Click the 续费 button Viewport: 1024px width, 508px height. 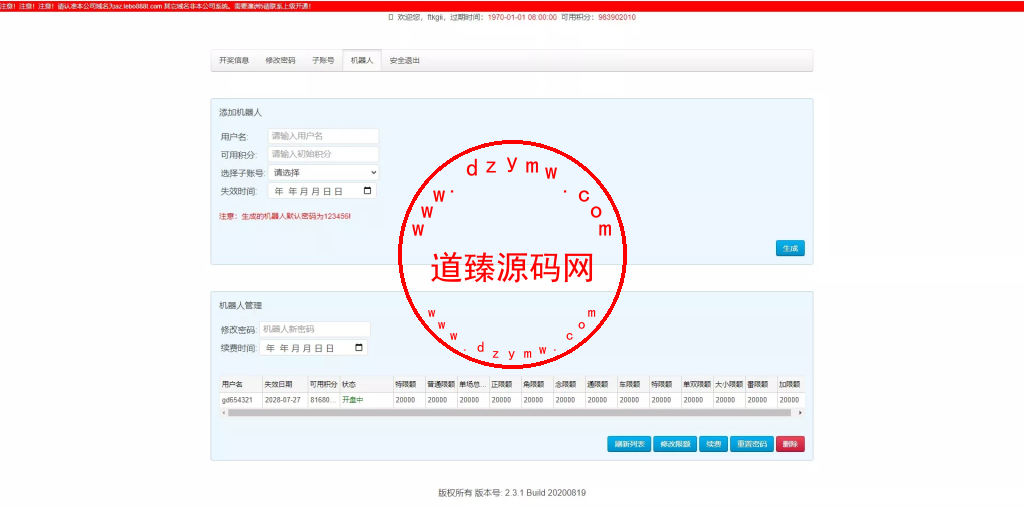(x=714, y=444)
